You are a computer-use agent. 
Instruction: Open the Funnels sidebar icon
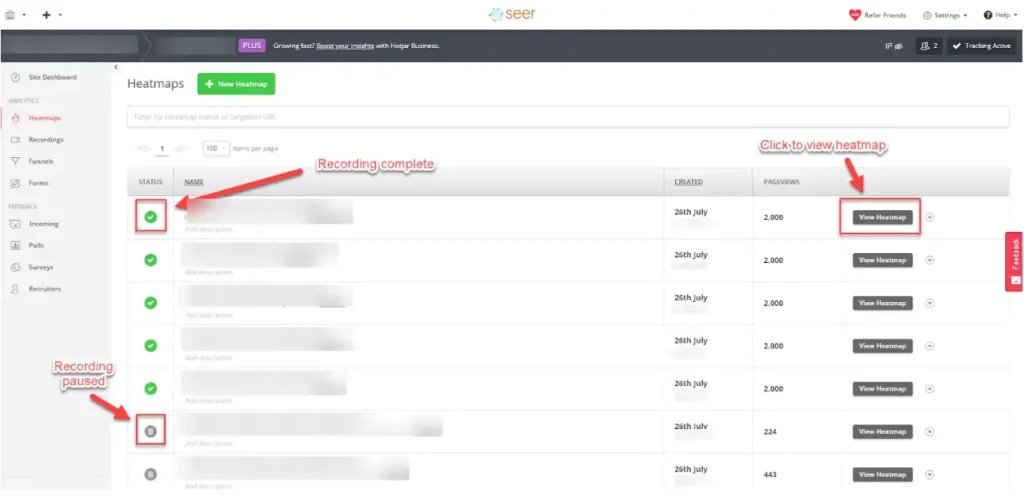[x=15, y=161]
